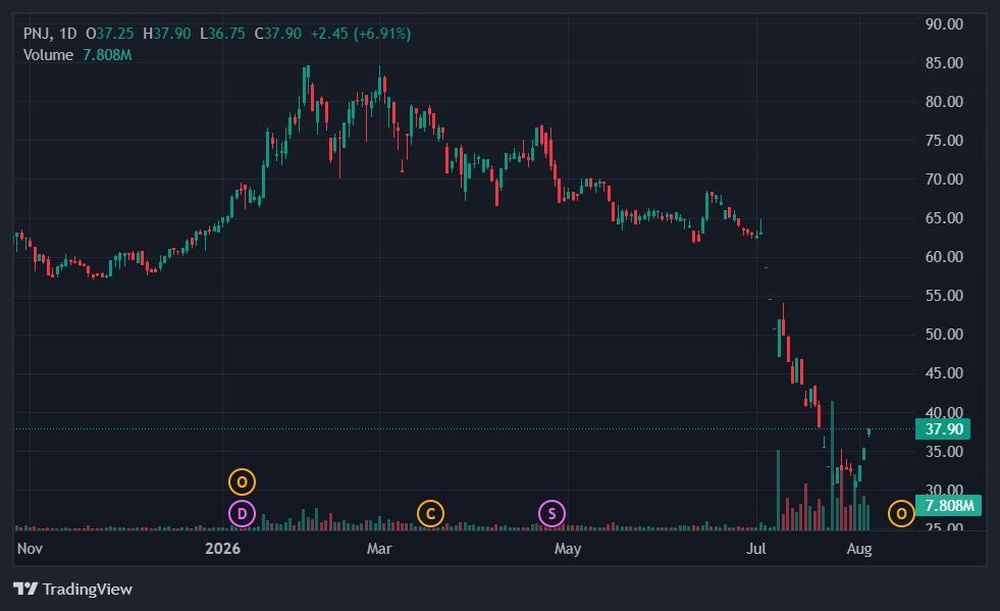
Task: Click the 75.00 price axis label
Action: pos(944,140)
